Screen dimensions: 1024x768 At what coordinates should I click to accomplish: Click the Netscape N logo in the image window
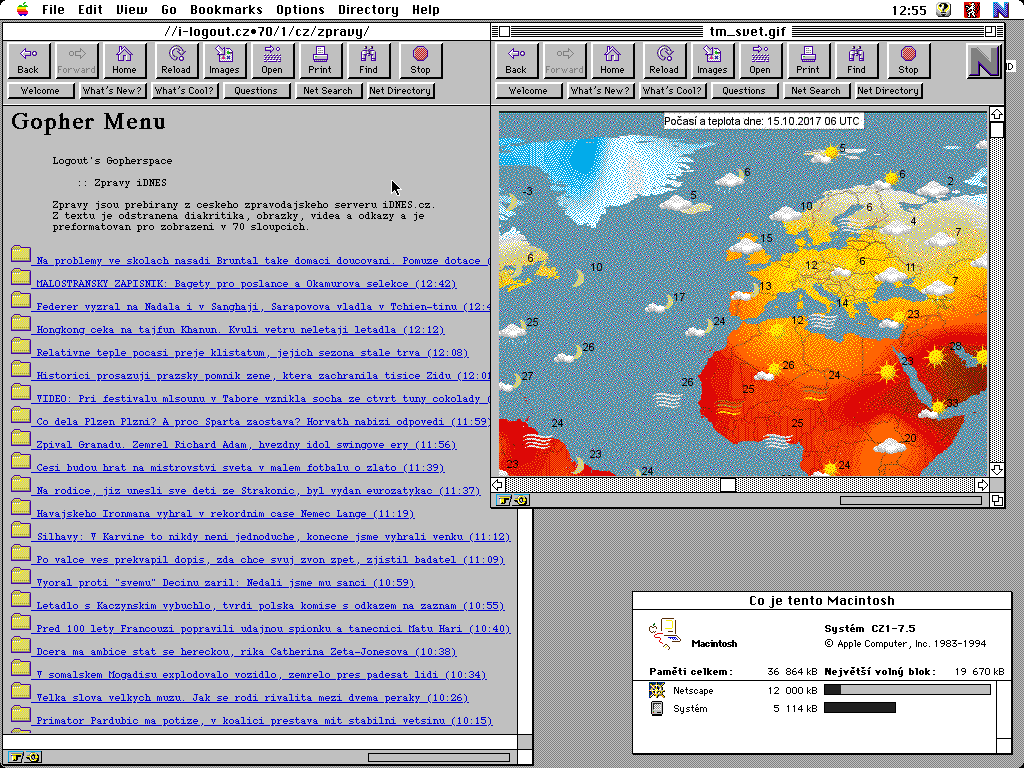pyautogui.click(x=983, y=61)
